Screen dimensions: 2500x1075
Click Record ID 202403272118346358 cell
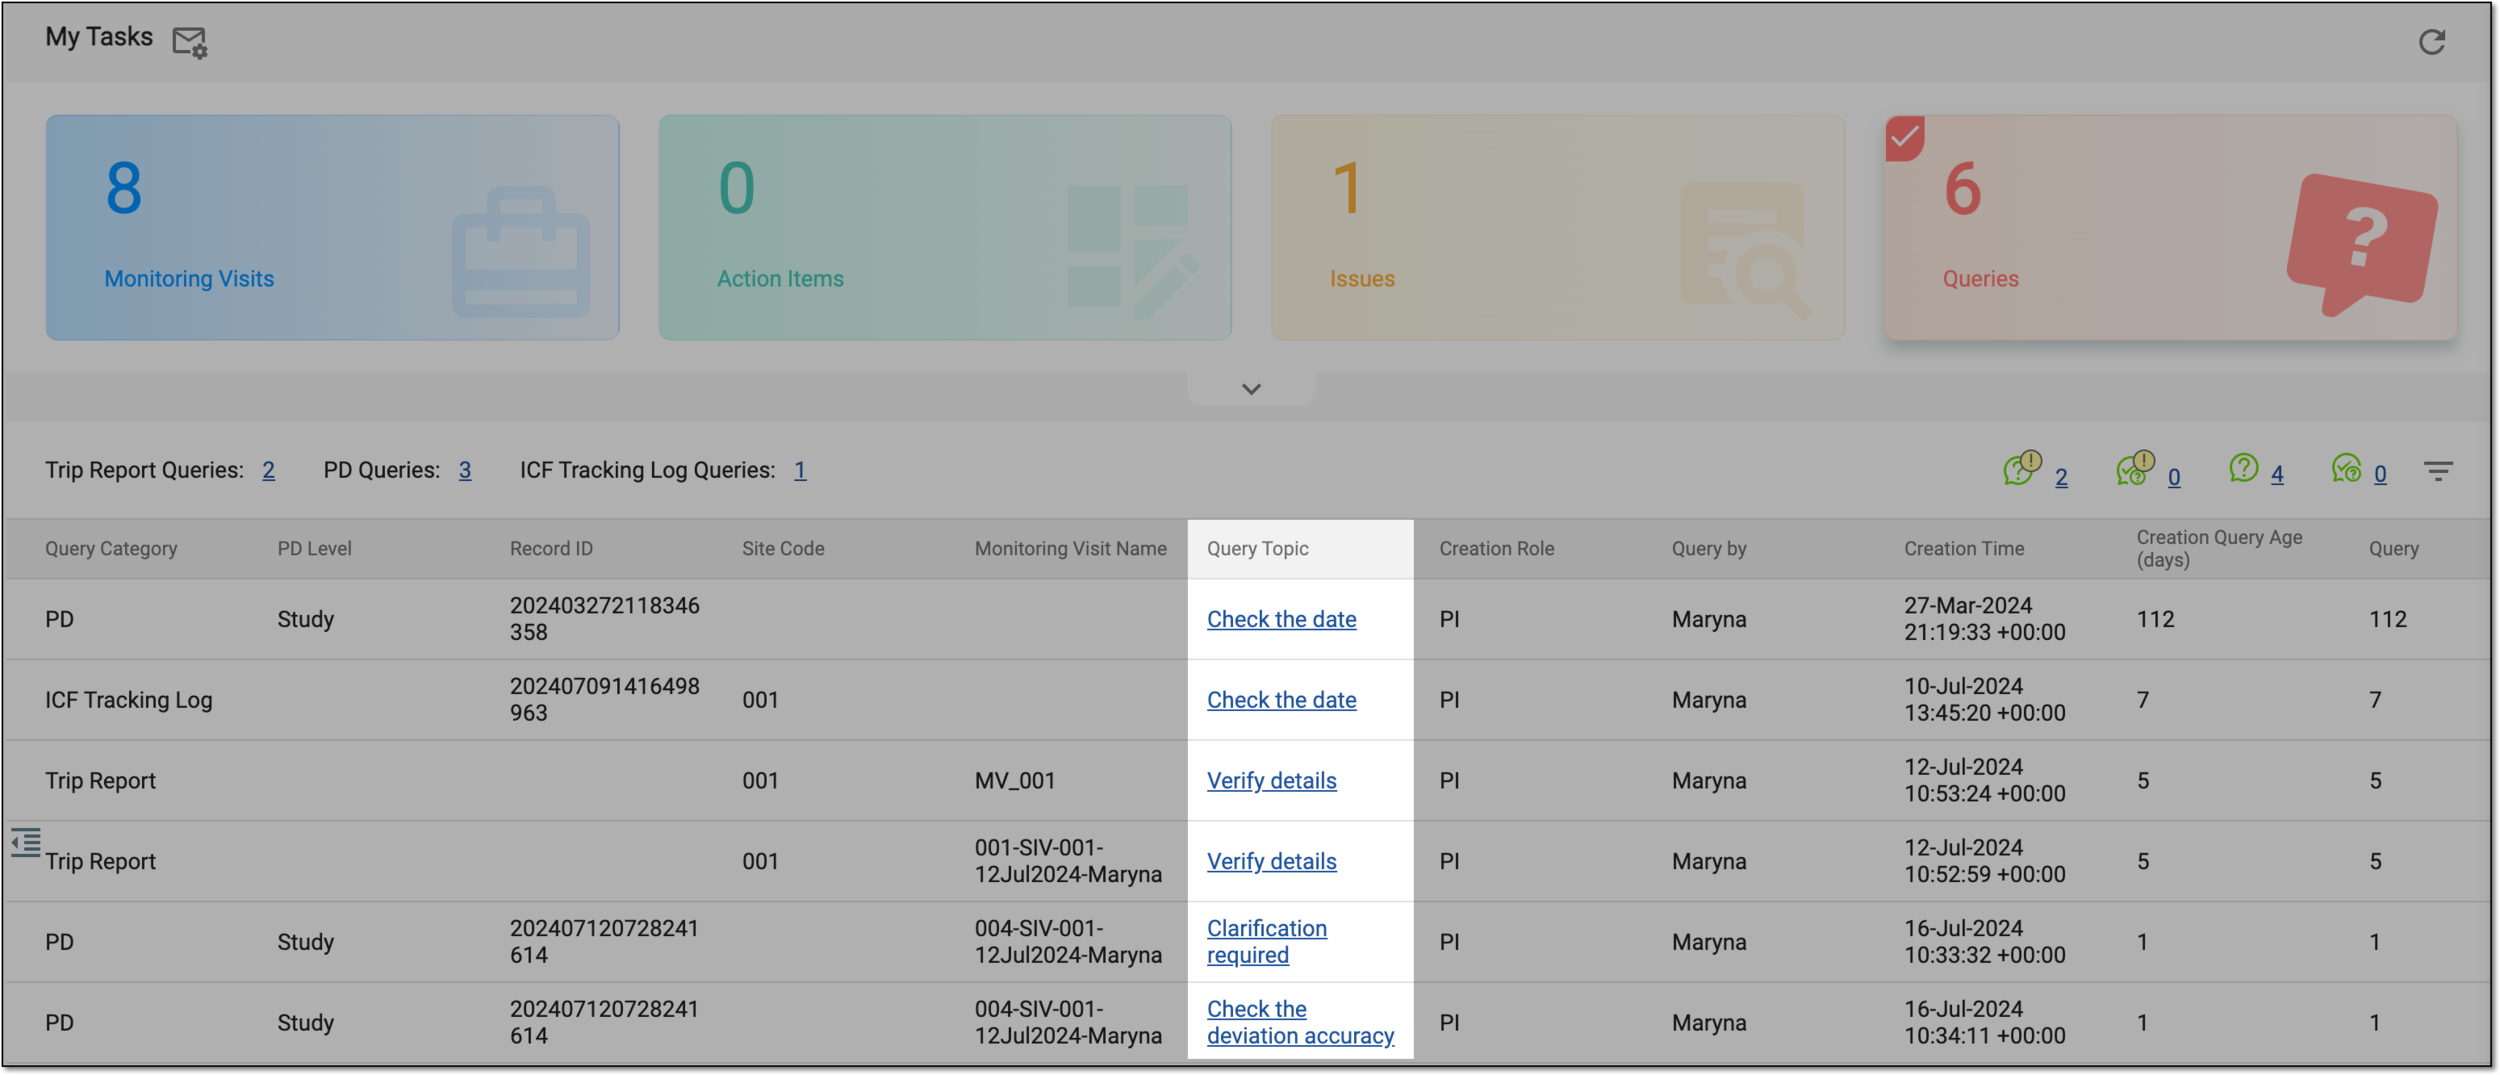[x=604, y=619]
